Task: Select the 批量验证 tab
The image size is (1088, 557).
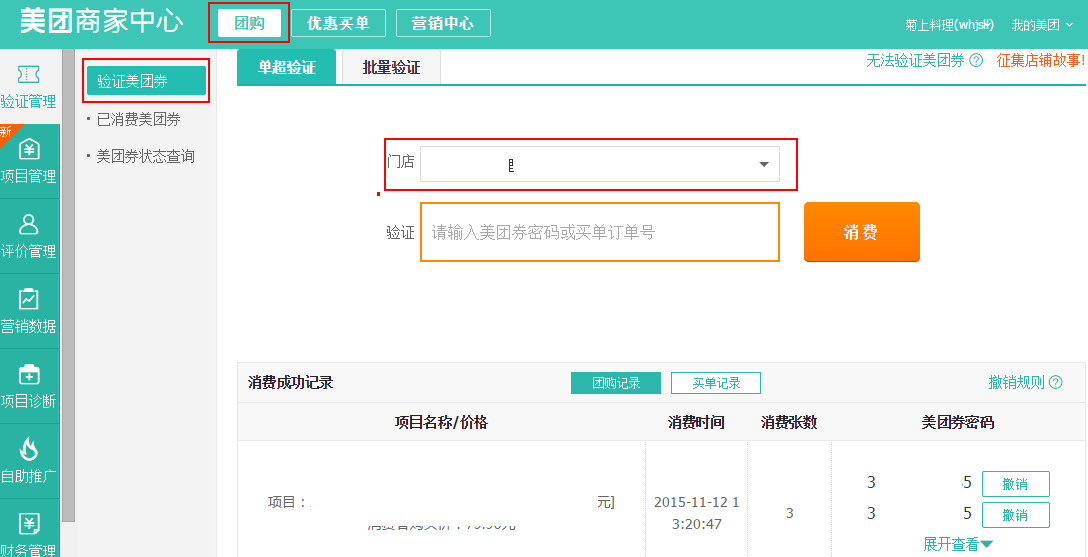Action: click(x=391, y=67)
